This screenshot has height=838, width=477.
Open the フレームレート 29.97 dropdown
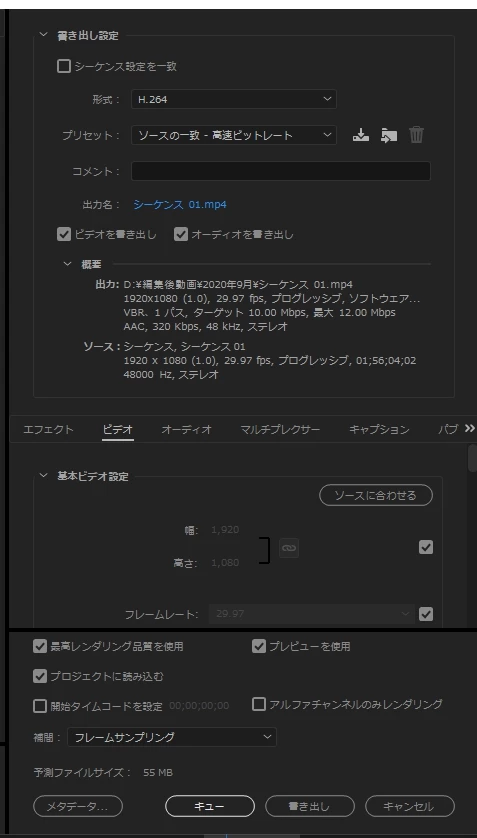(x=312, y=614)
